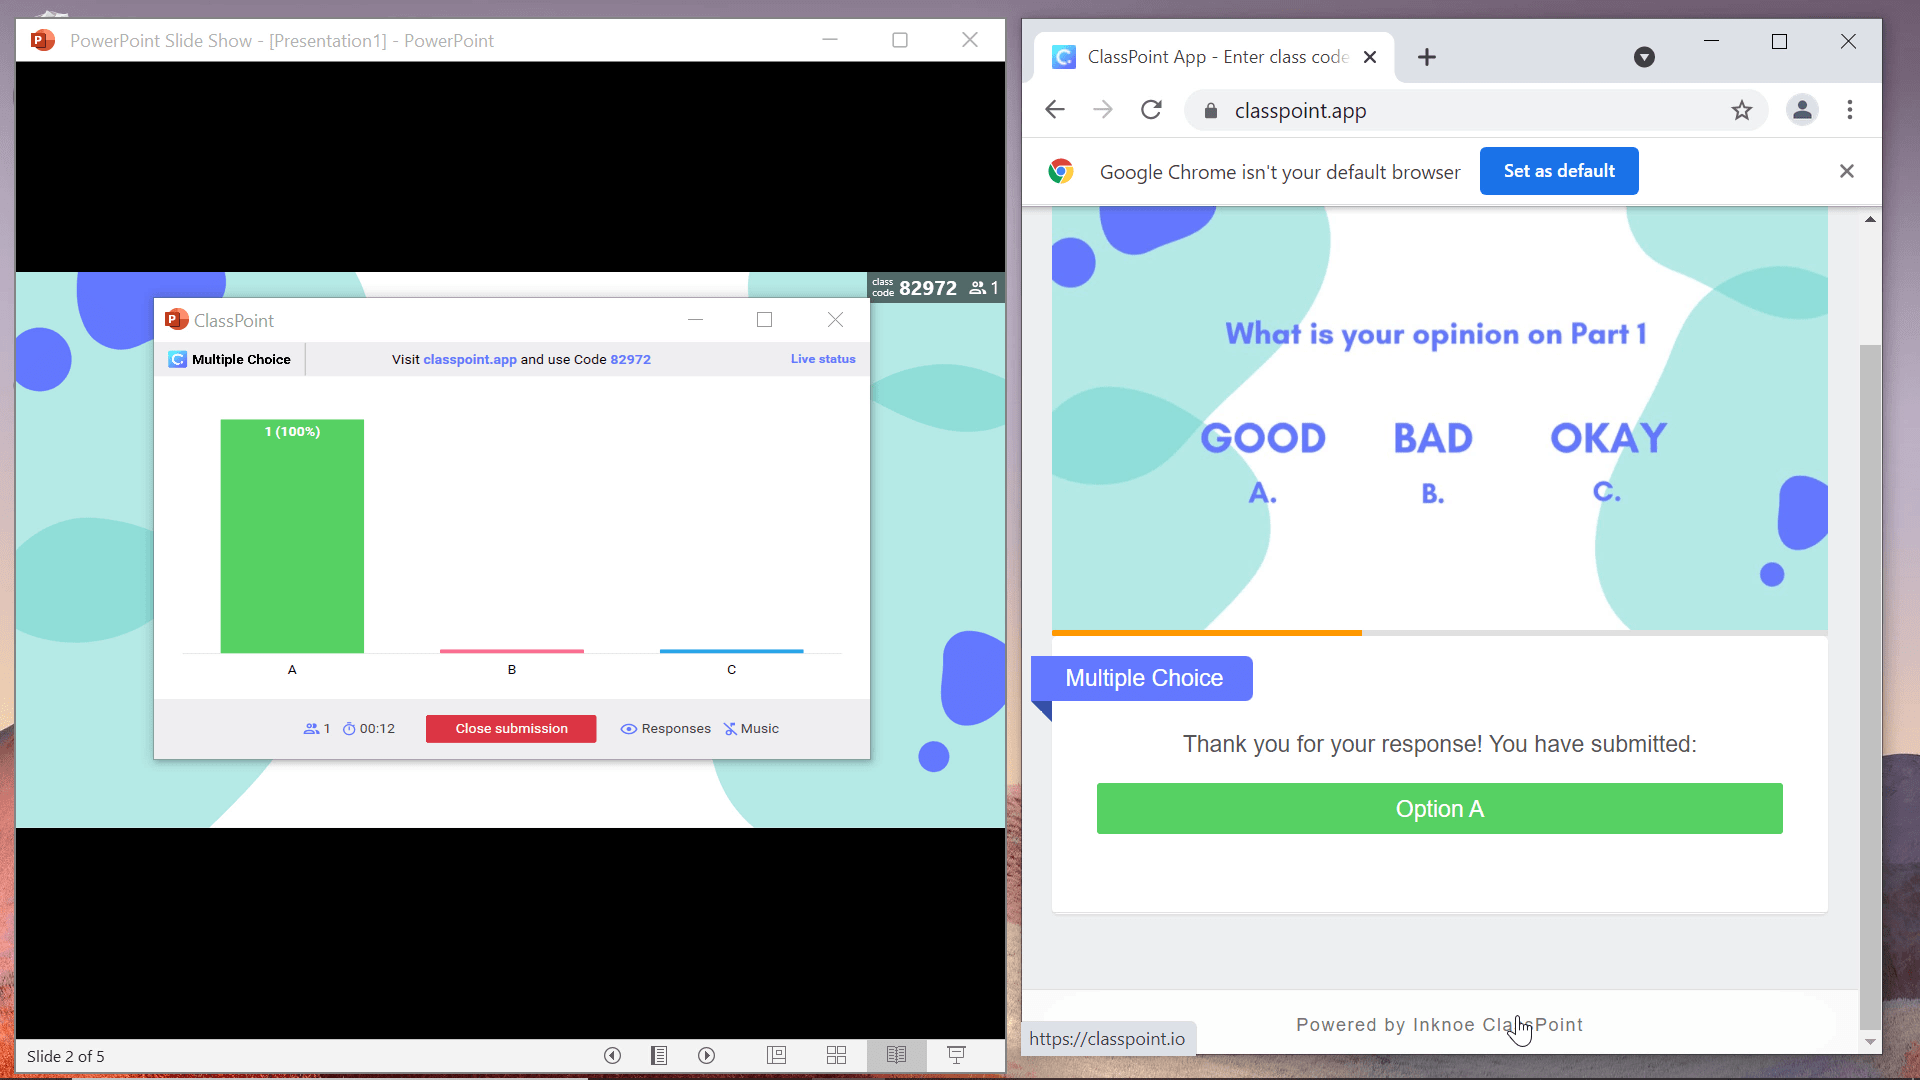Click the Close submission red button
This screenshot has width=1920, height=1080.
(x=512, y=728)
